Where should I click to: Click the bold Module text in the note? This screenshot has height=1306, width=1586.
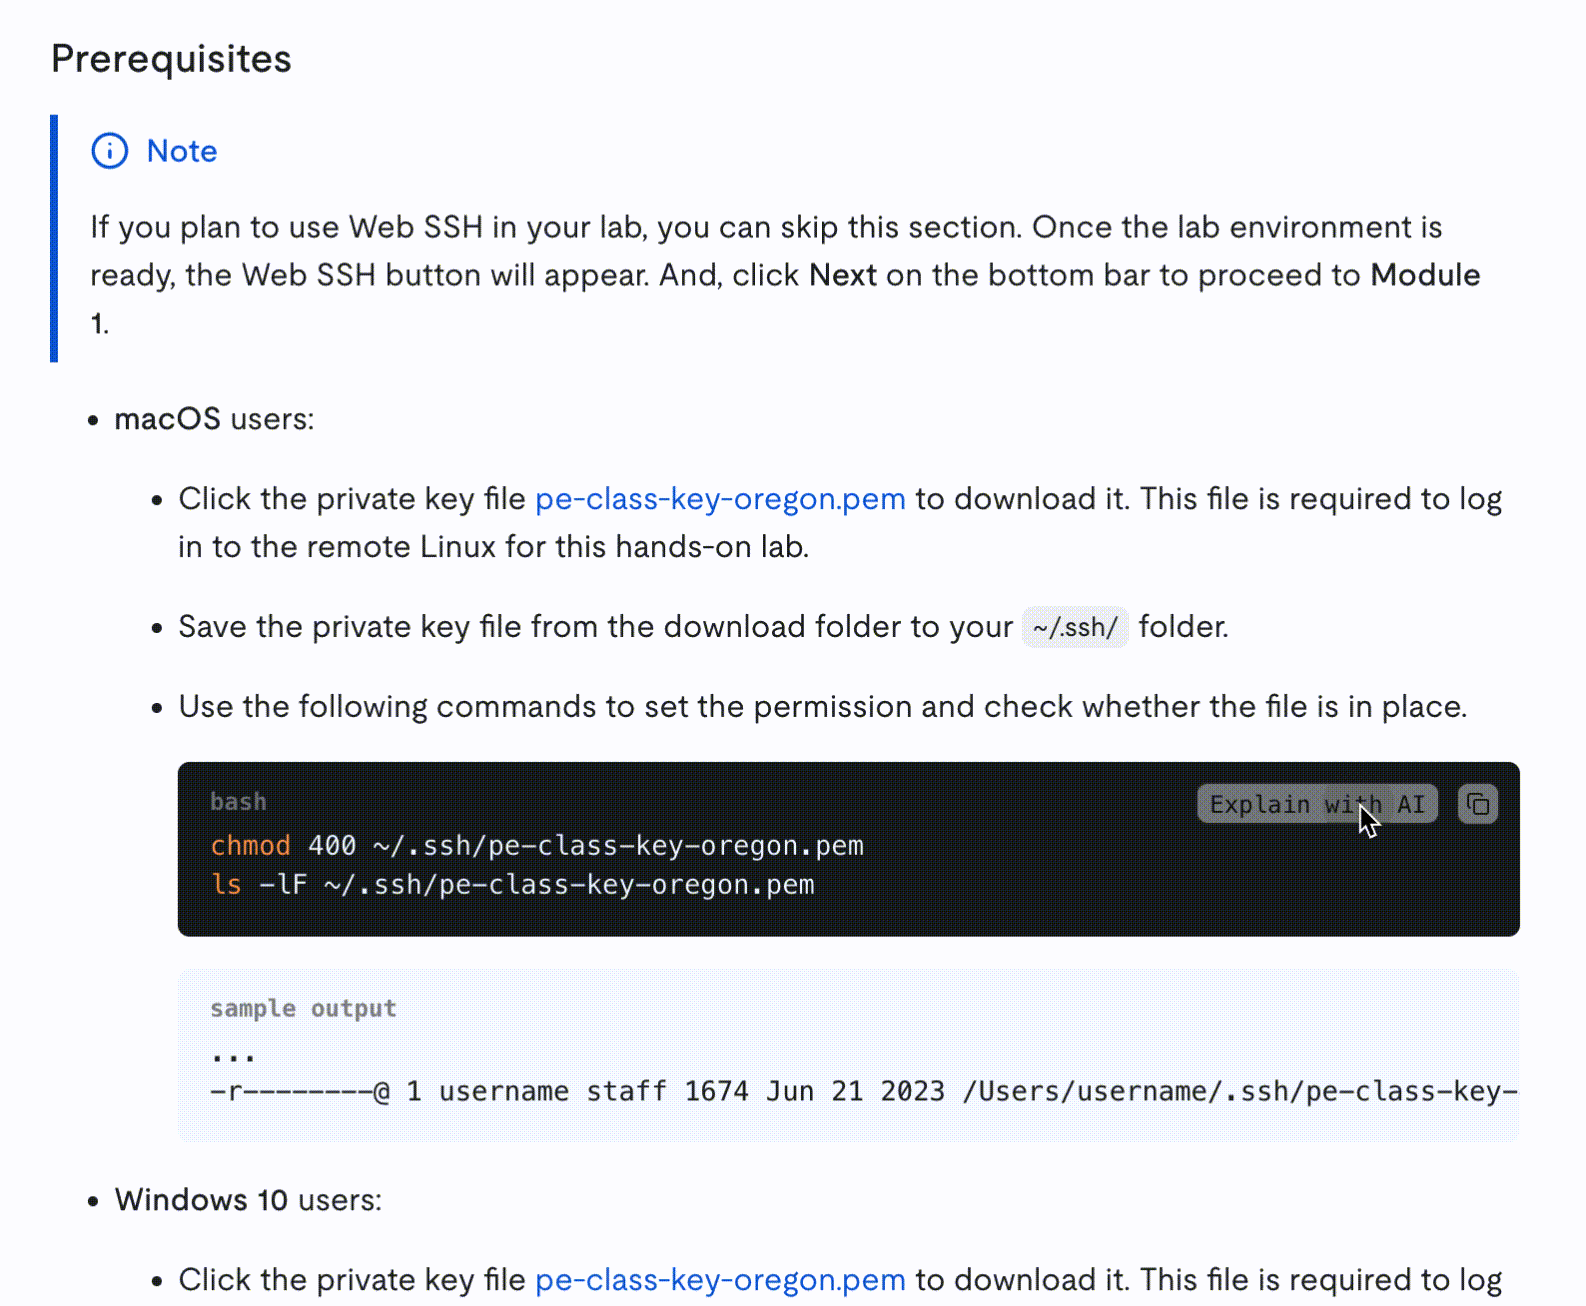click(x=1424, y=275)
